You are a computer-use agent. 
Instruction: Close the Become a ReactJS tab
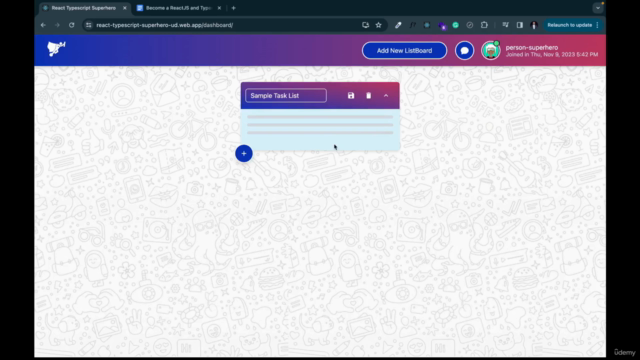(x=219, y=8)
